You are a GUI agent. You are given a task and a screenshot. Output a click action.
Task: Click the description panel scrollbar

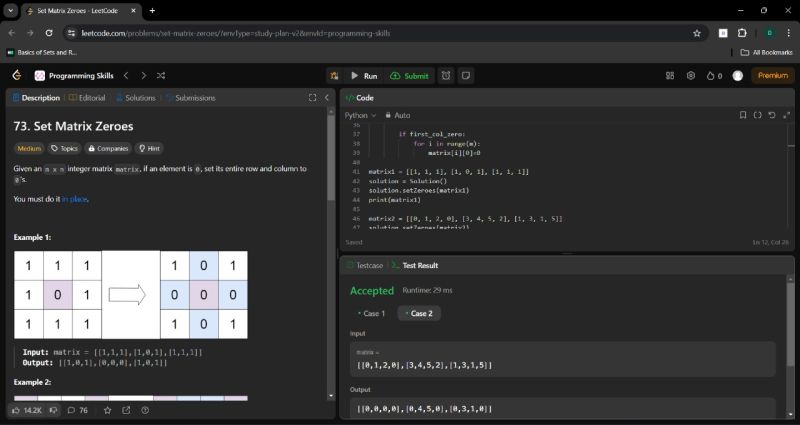(x=331, y=158)
